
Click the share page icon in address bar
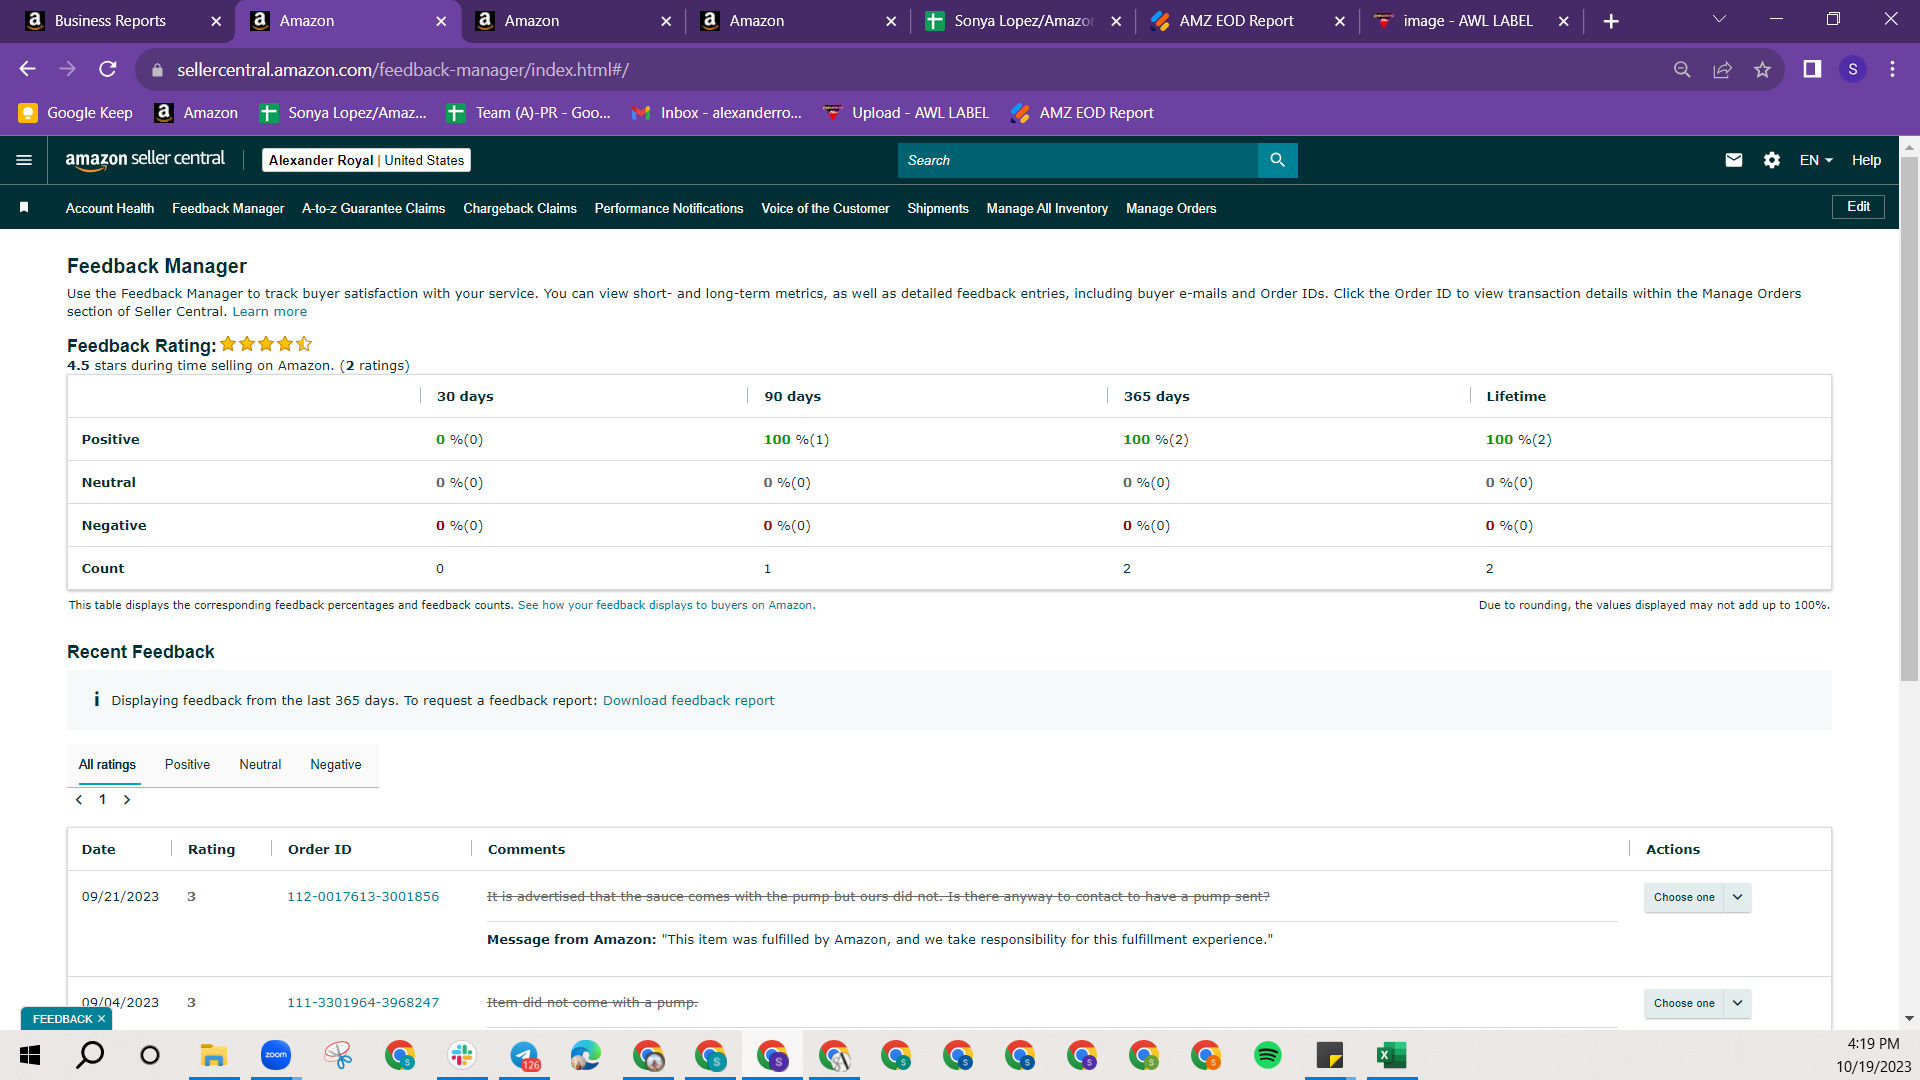click(x=1722, y=69)
